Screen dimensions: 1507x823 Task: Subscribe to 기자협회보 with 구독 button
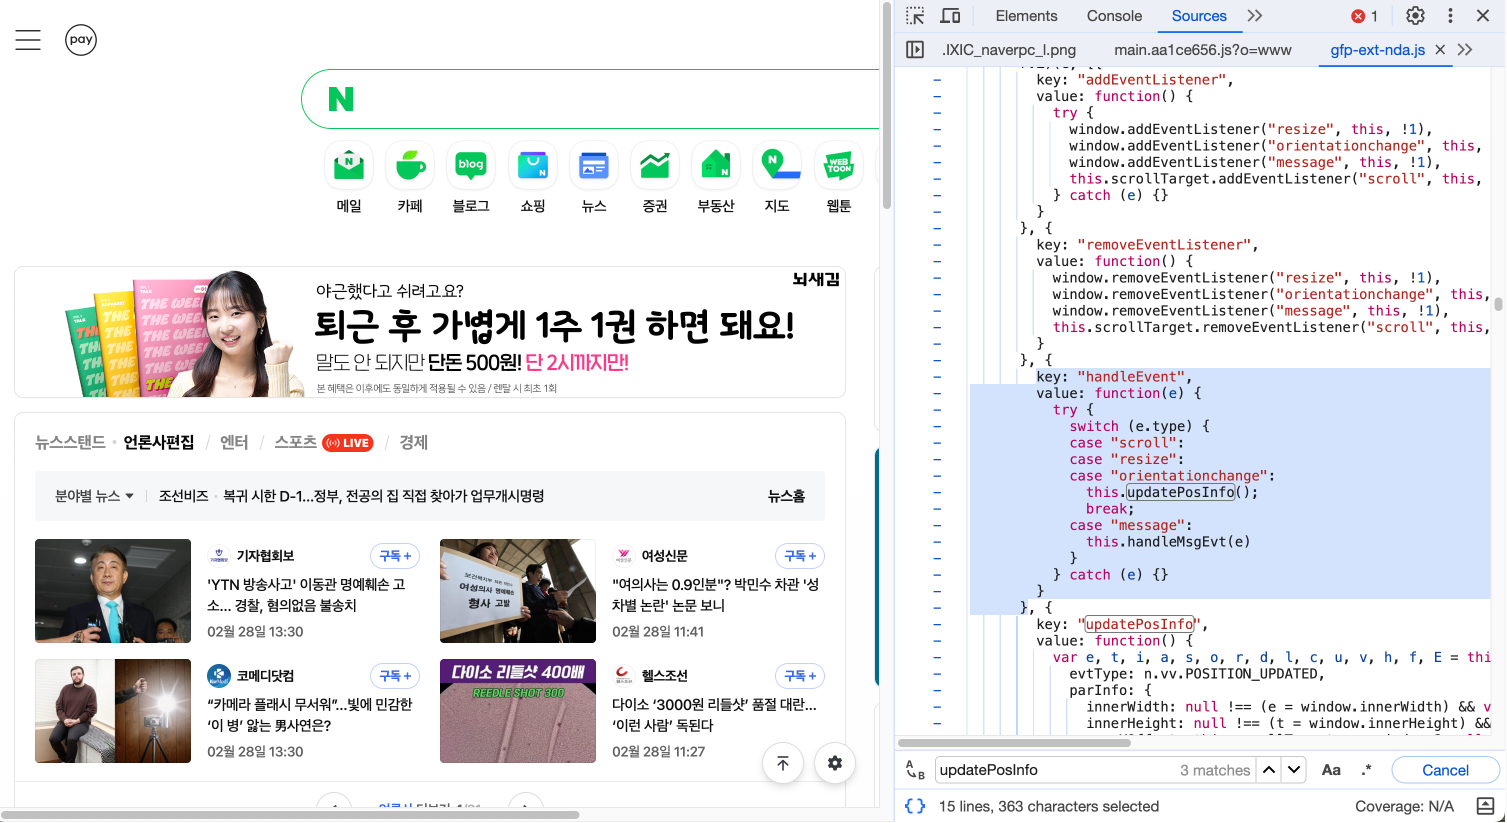coord(395,556)
